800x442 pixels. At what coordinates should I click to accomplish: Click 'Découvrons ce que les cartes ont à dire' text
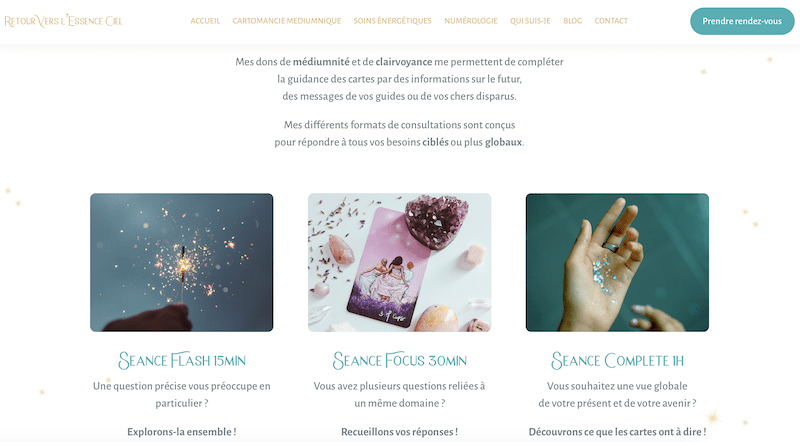(x=615, y=432)
